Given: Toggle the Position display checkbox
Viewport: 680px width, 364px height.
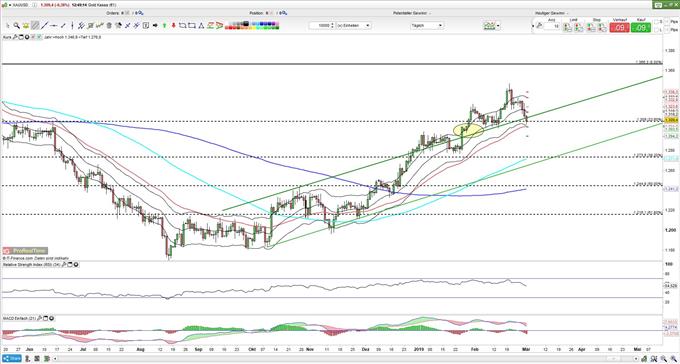Looking at the screenshot, I should point(271,13).
